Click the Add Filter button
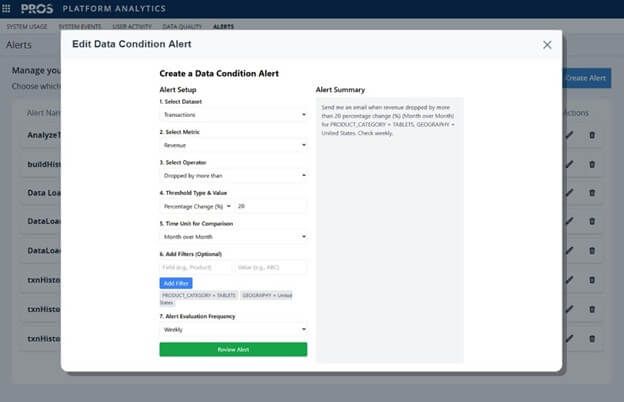Image resolution: width=624 pixels, height=402 pixels. (x=176, y=283)
